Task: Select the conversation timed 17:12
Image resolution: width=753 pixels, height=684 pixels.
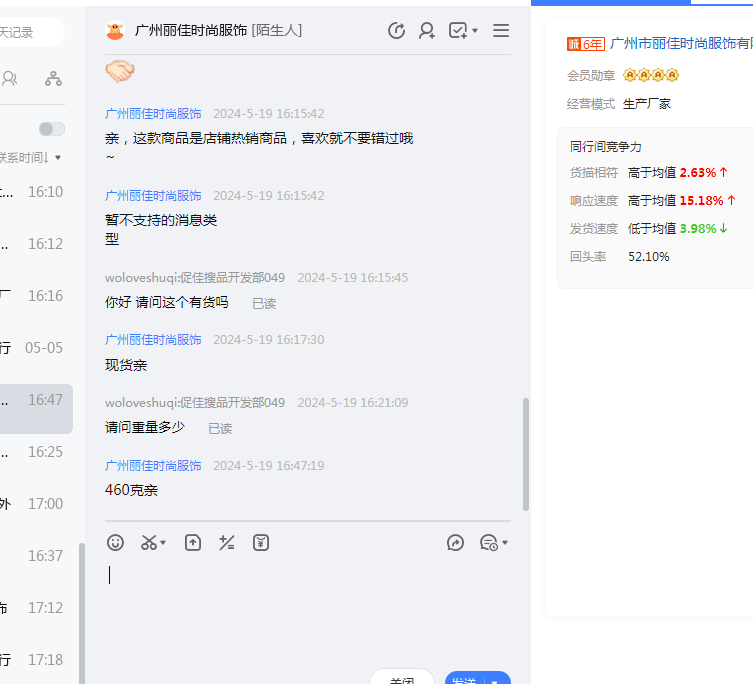Action: [x=36, y=608]
